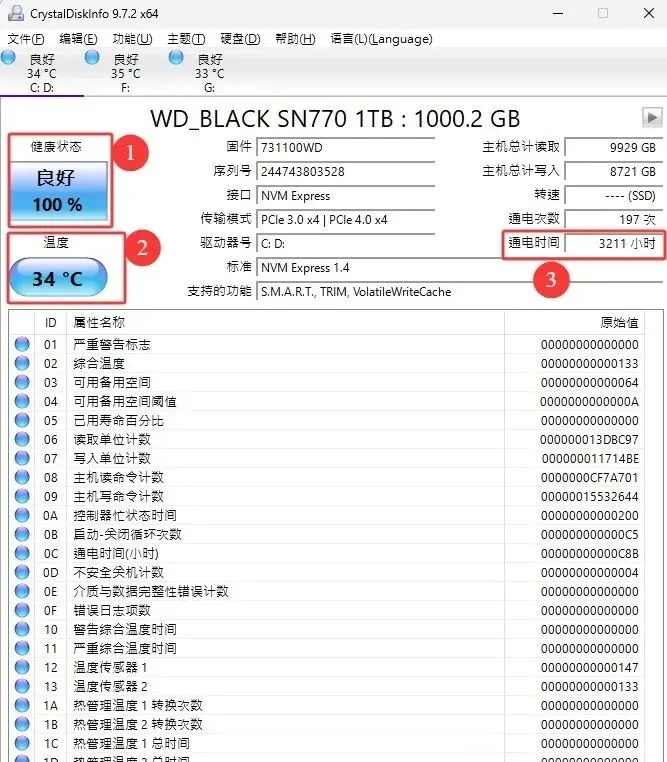Click status icon for row 07 写入单位计数
667x762 pixels.
point(22,458)
